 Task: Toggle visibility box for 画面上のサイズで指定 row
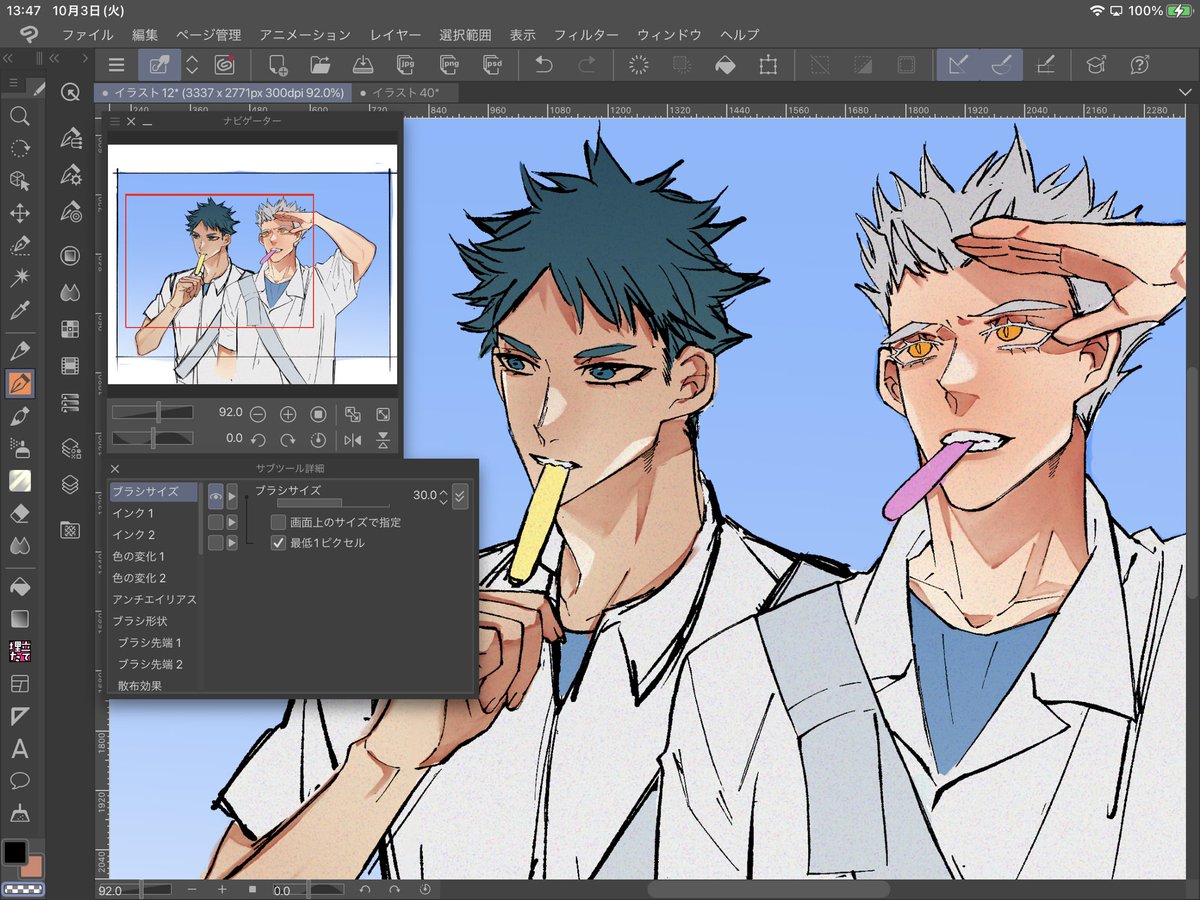[215, 522]
